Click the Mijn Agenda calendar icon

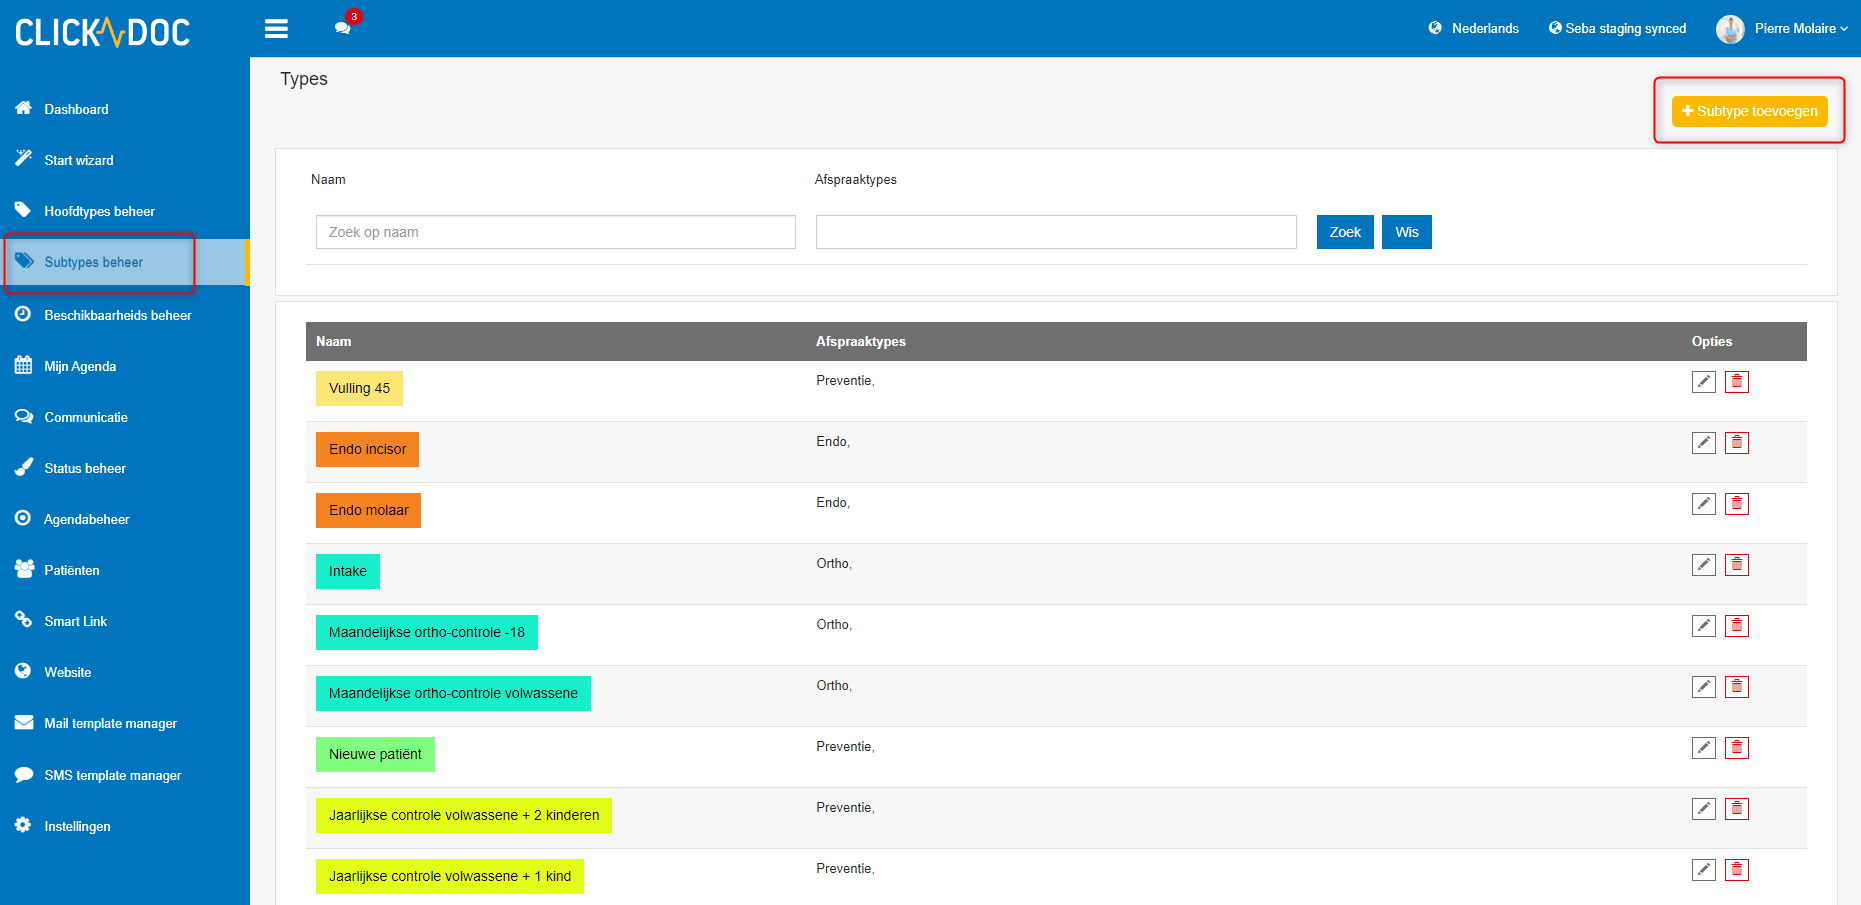[x=22, y=365]
